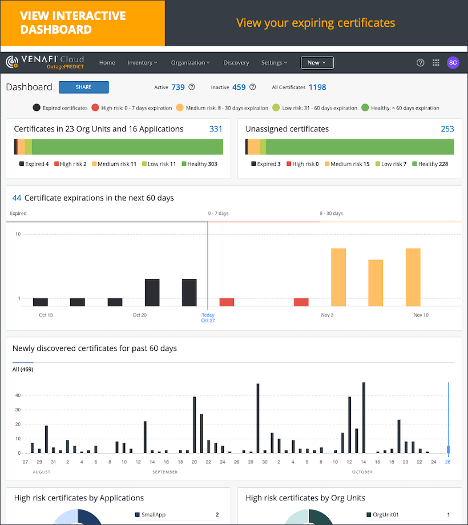Open the help question mark icon in navbar

click(x=420, y=63)
